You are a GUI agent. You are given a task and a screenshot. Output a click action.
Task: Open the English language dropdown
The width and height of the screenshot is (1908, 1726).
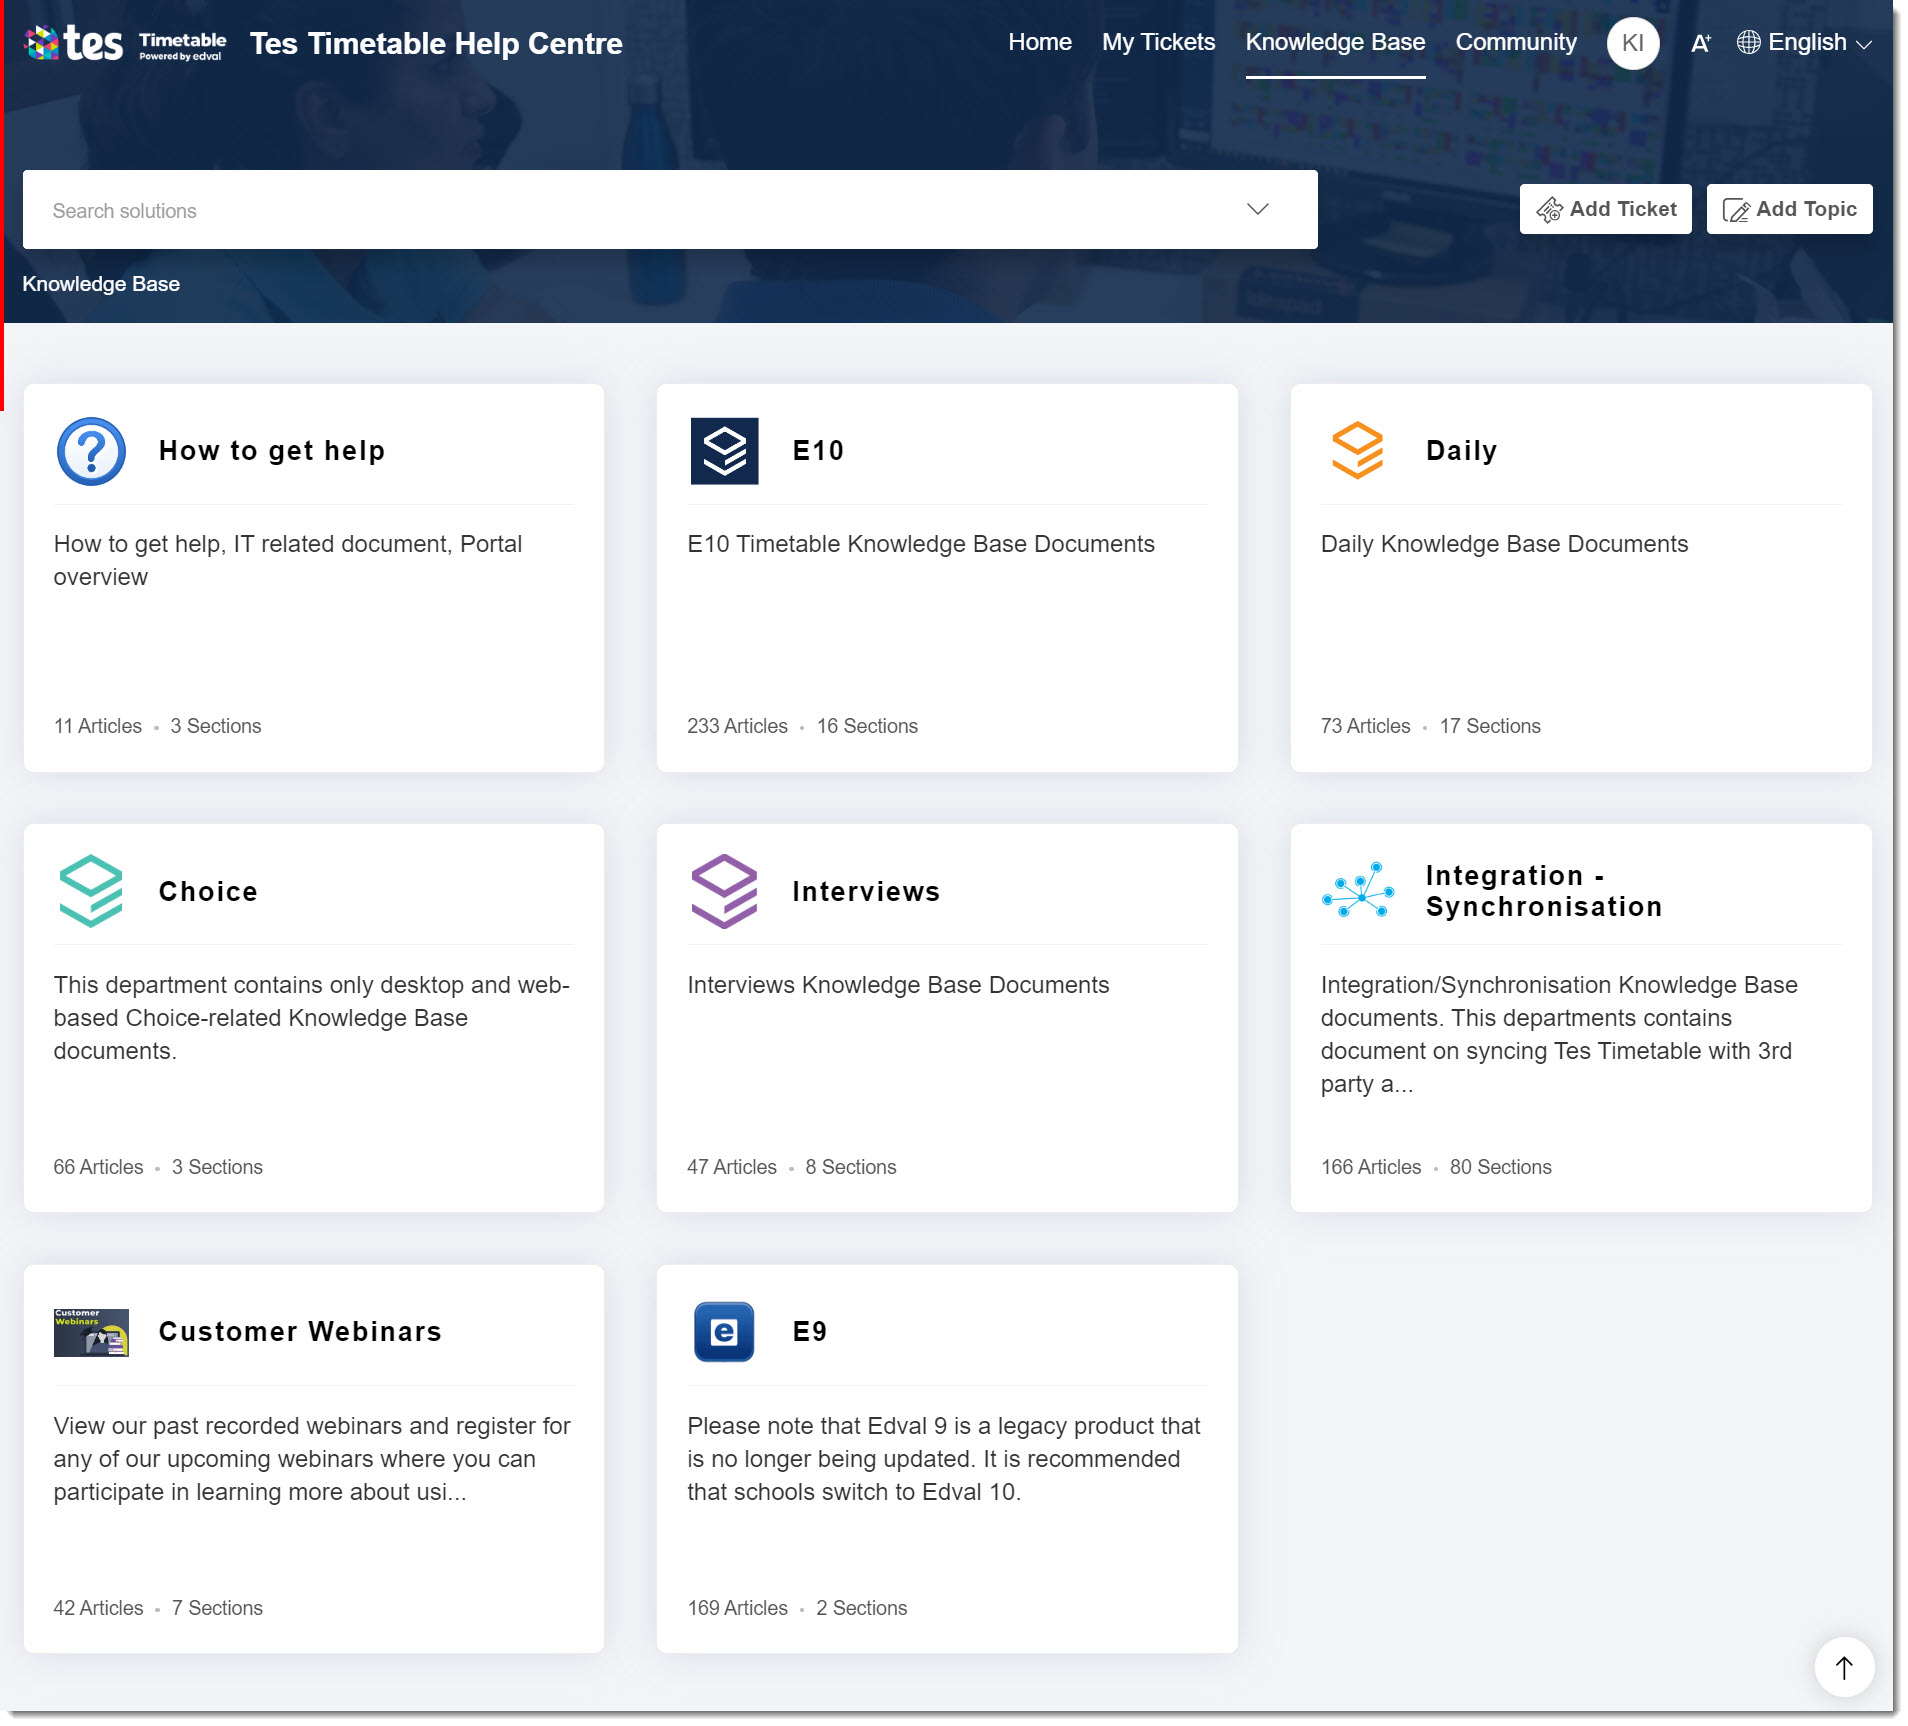point(1805,42)
